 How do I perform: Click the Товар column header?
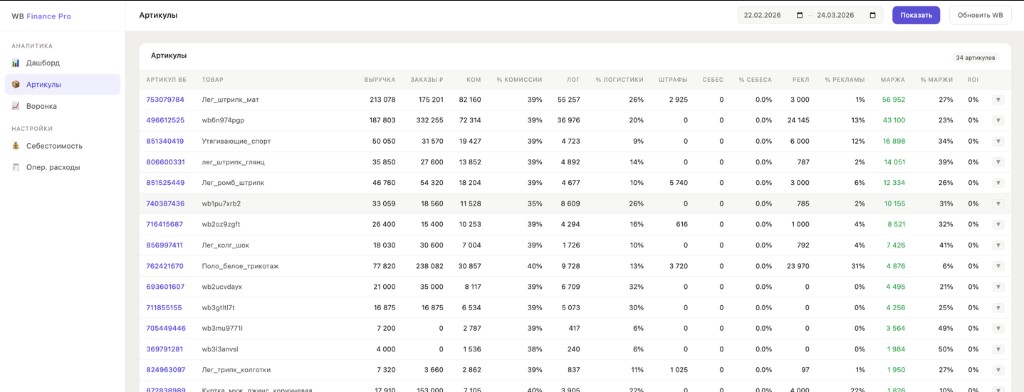pyautogui.click(x=213, y=80)
